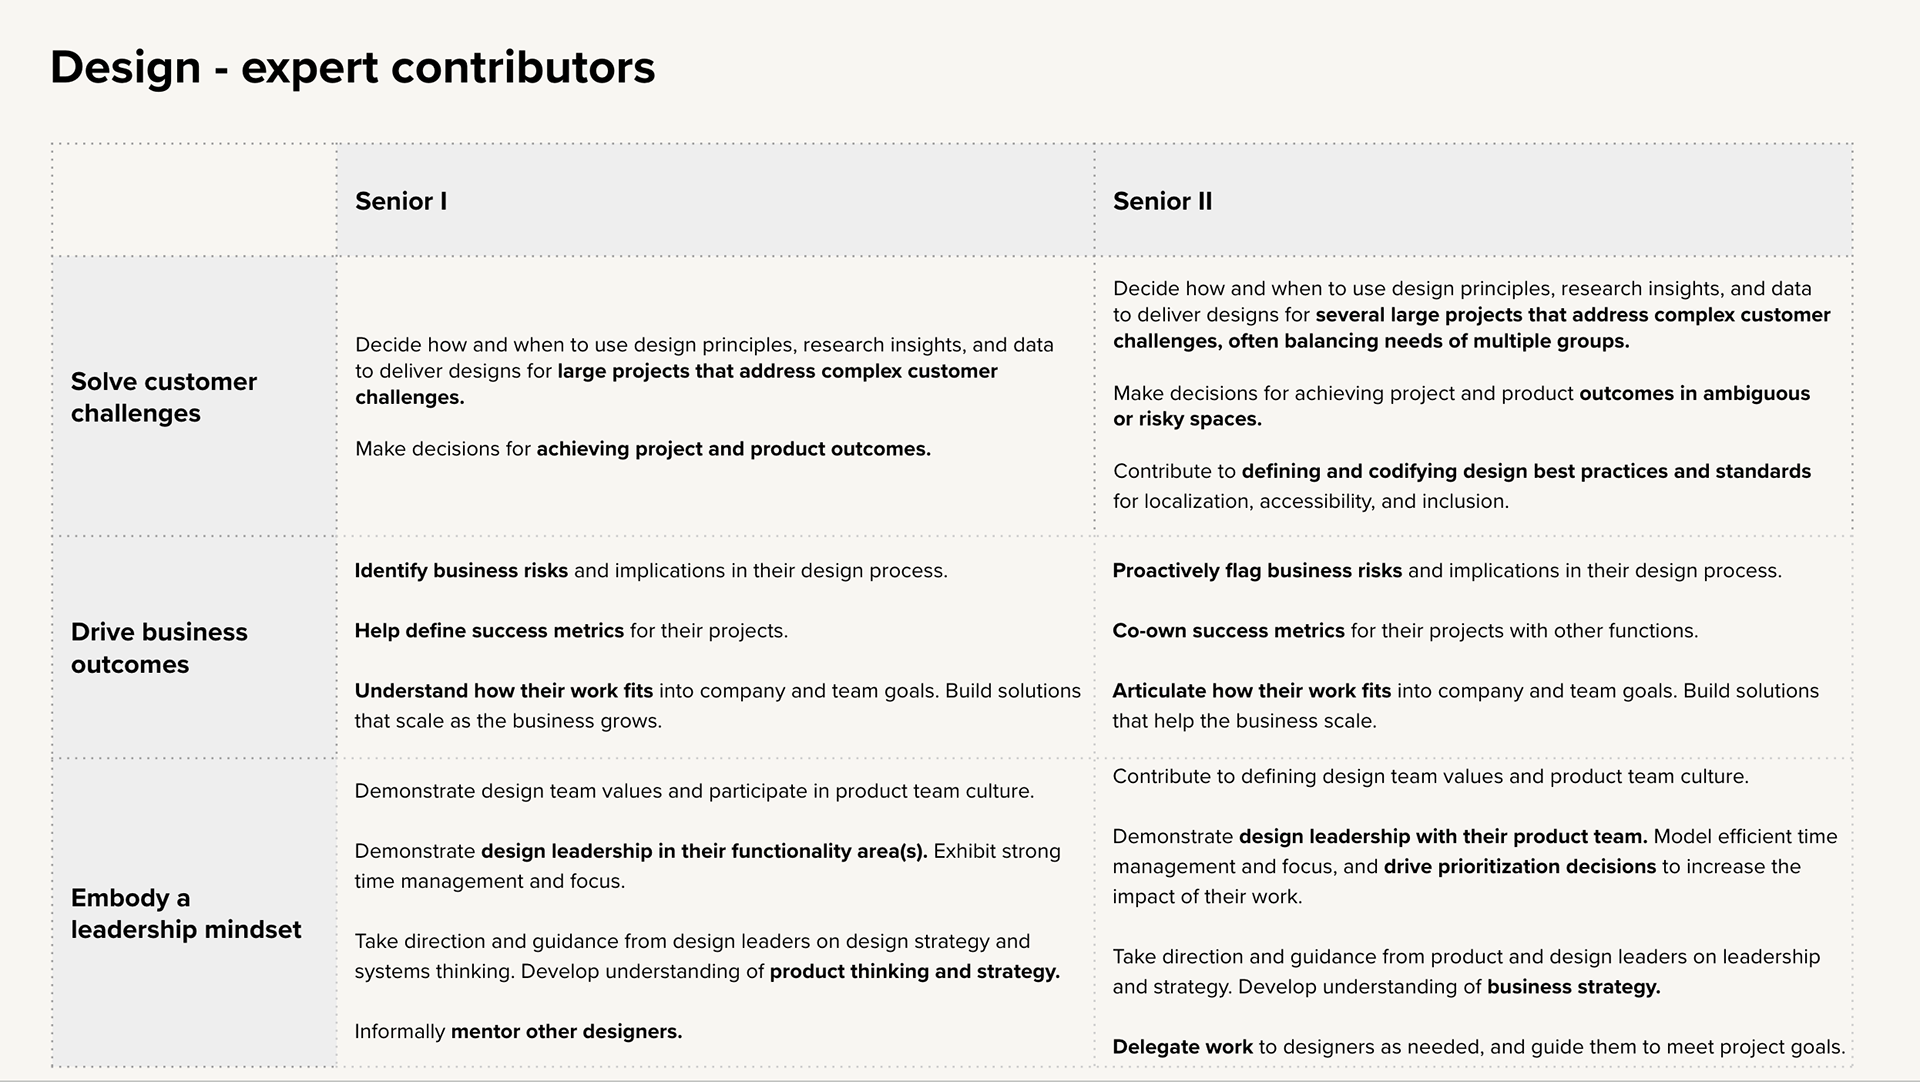Viewport: 1920px width, 1082px height.
Task: Click 'outcomes in ambiguous or risky spaces' text
Action: [x=1461, y=406]
